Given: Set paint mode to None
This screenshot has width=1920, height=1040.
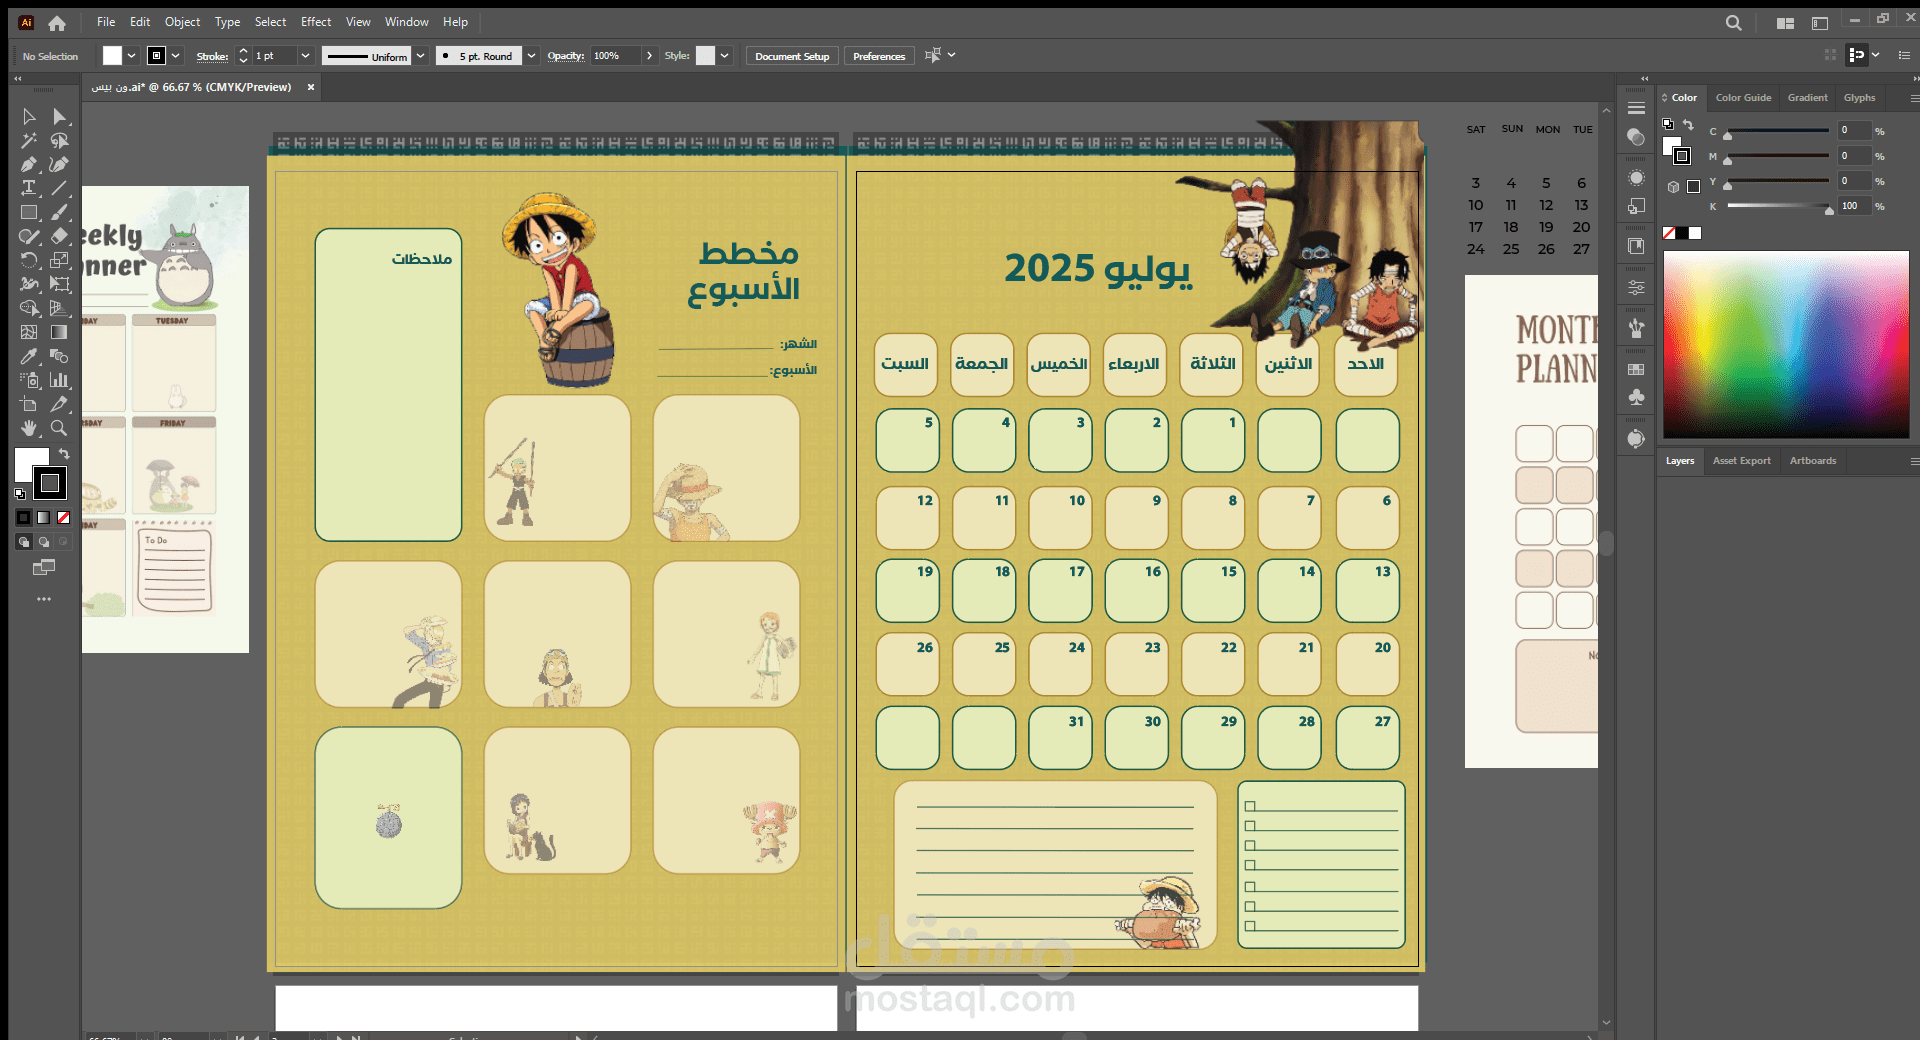Looking at the screenshot, I should [63, 517].
